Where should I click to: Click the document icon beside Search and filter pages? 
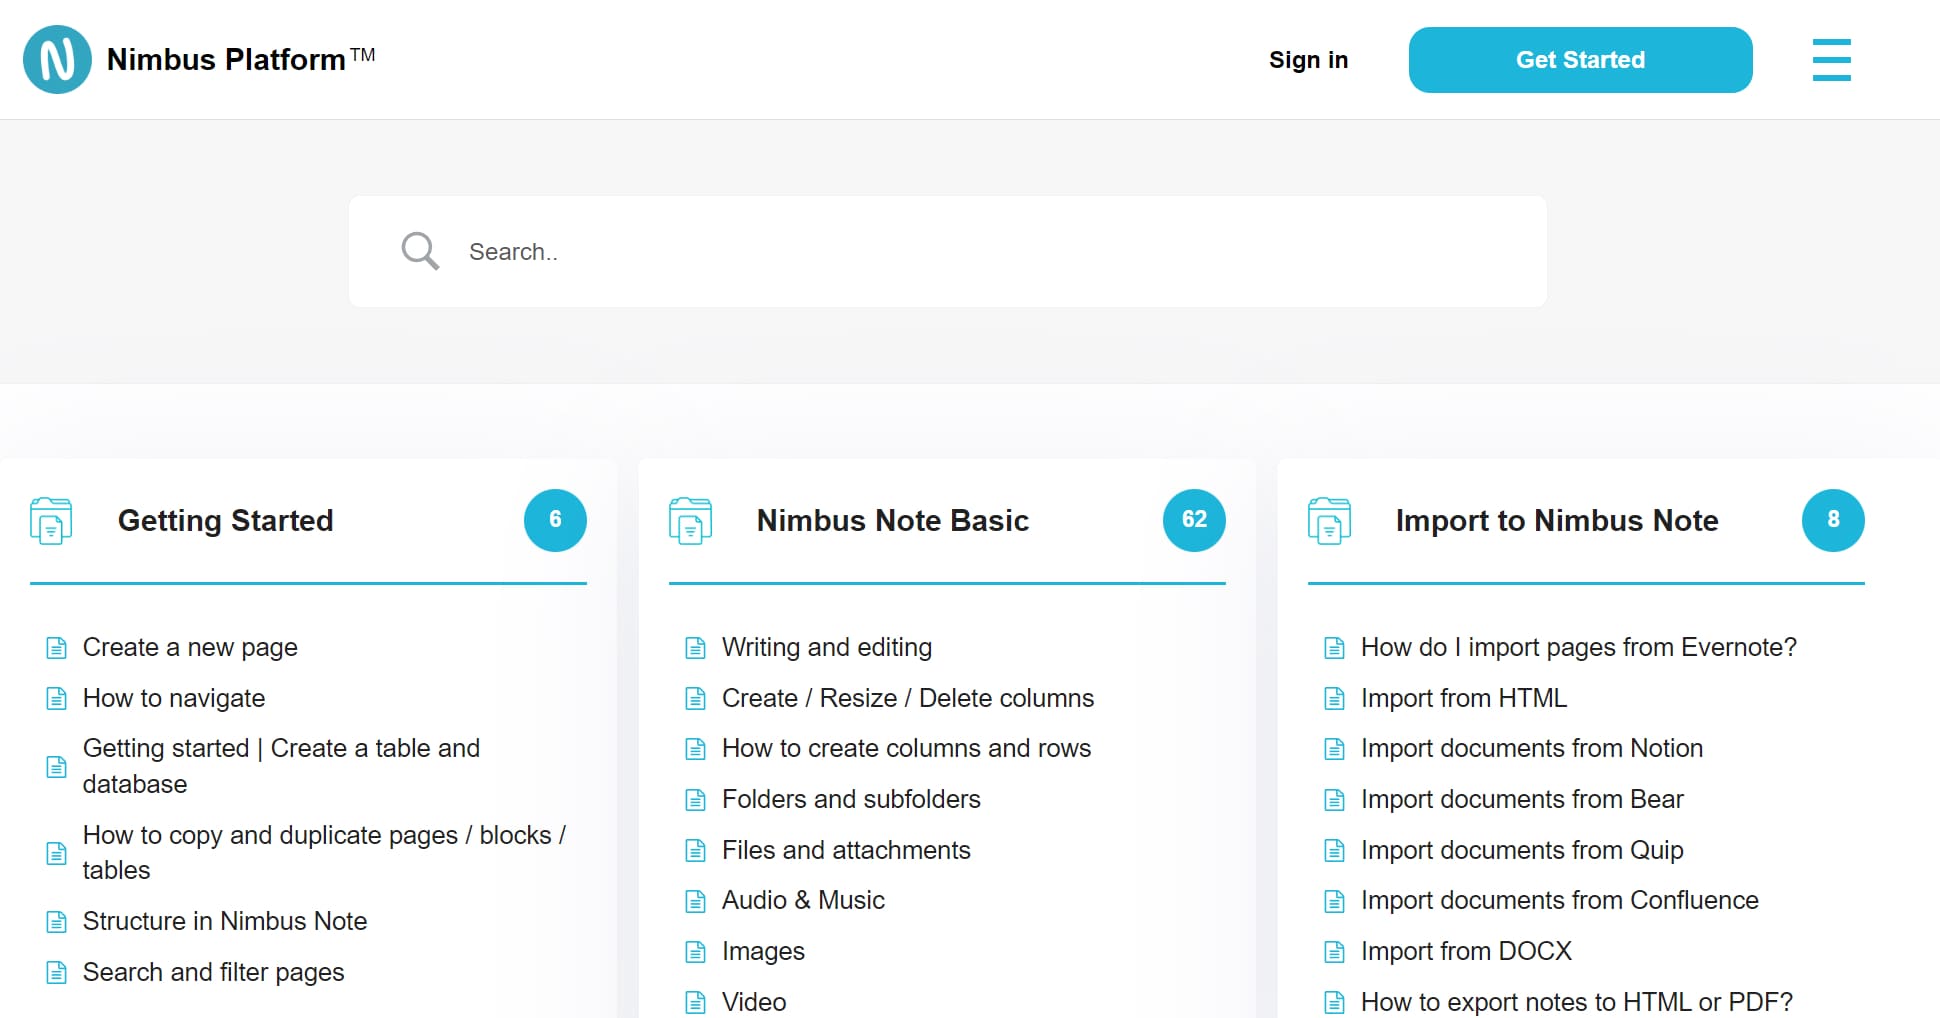coord(57,972)
